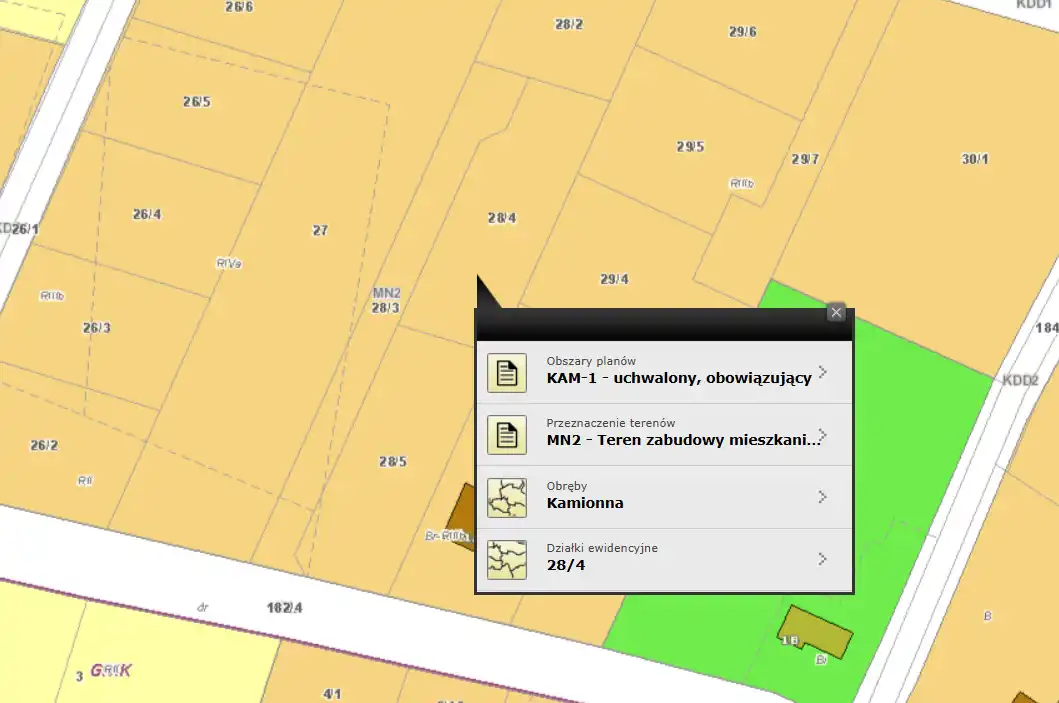Viewport: 1059px width, 703px height.
Task: Expand the MN2 land use entry arrow
Action: [822, 434]
